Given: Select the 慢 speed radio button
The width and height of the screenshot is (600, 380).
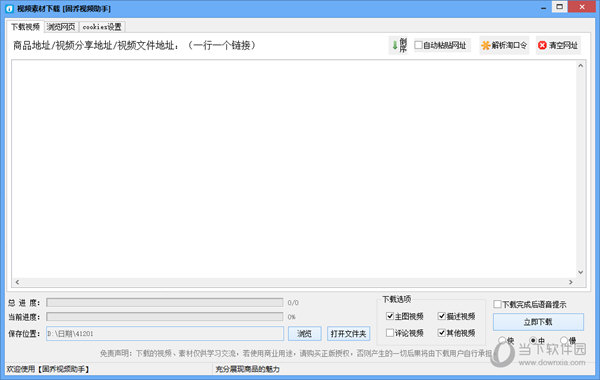Looking at the screenshot, I should (564, 340).
